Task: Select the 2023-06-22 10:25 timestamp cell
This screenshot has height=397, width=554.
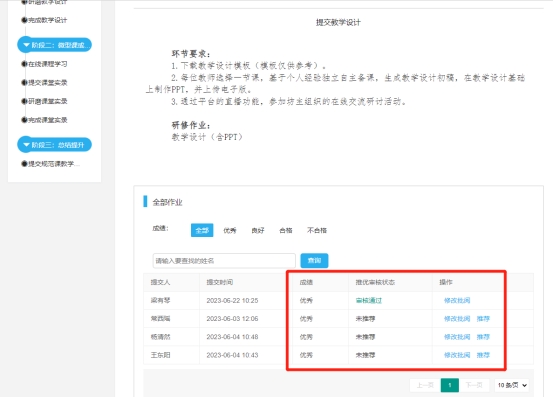Action: point(232,301)
